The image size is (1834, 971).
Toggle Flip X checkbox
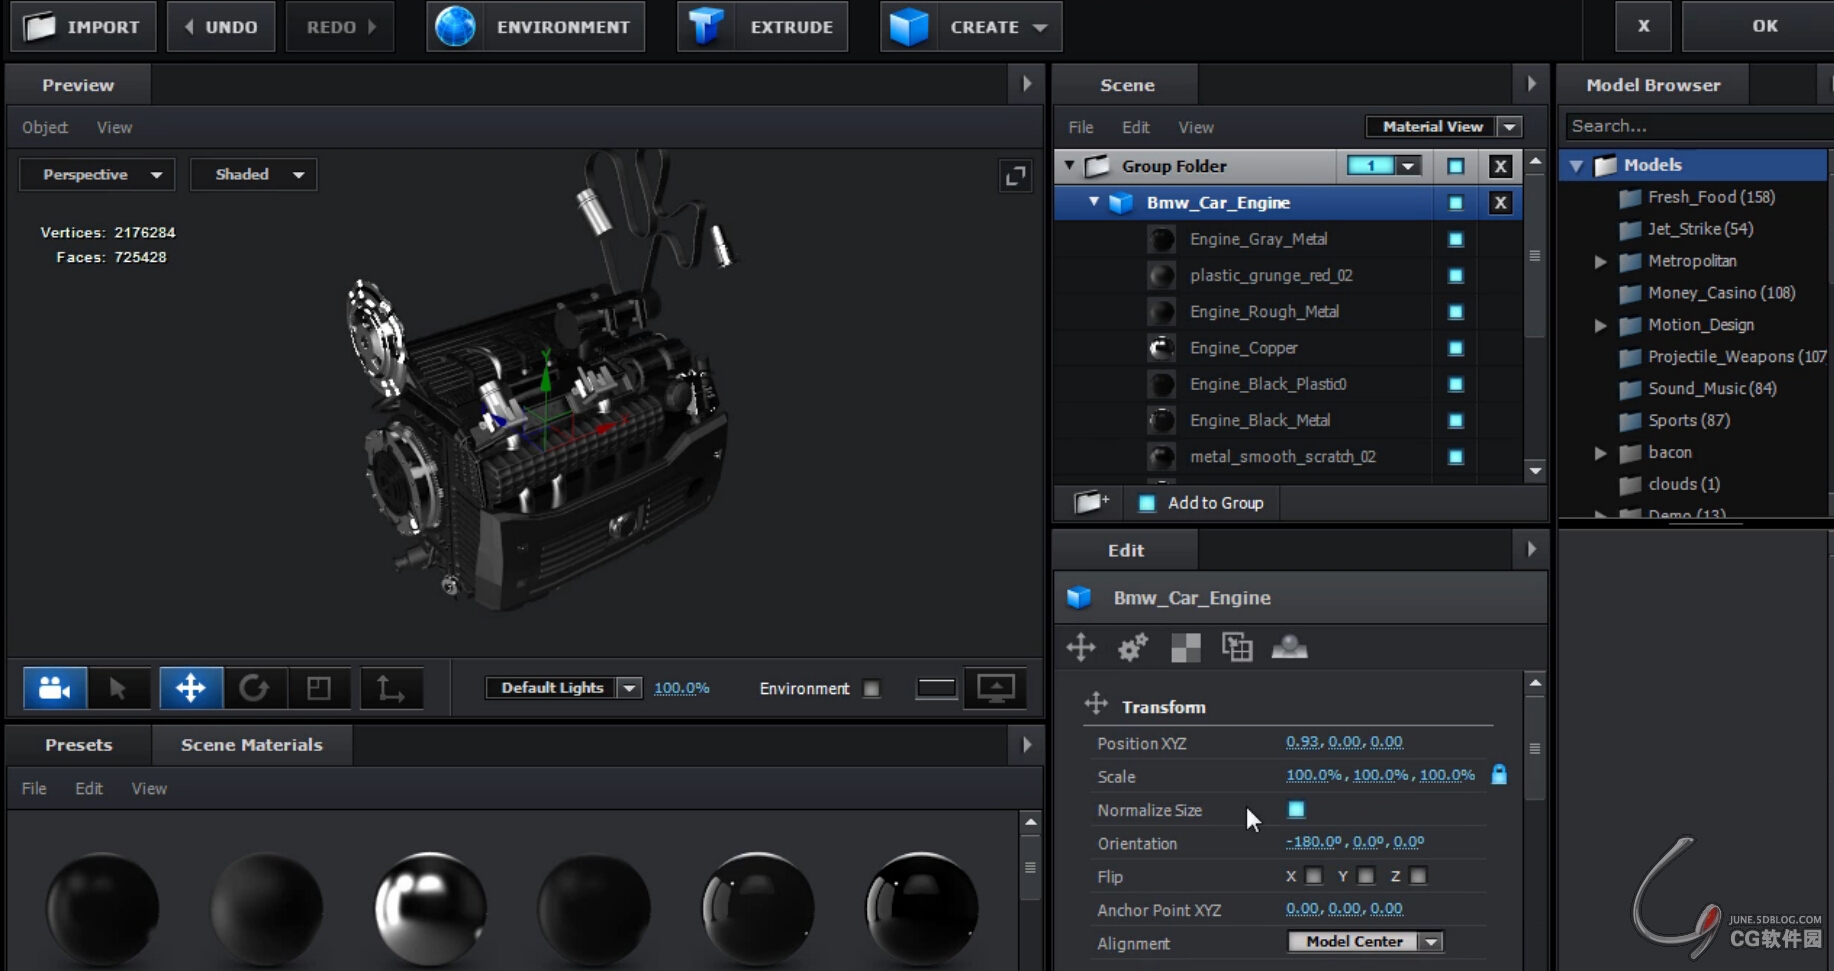(x=1314, y=876)
